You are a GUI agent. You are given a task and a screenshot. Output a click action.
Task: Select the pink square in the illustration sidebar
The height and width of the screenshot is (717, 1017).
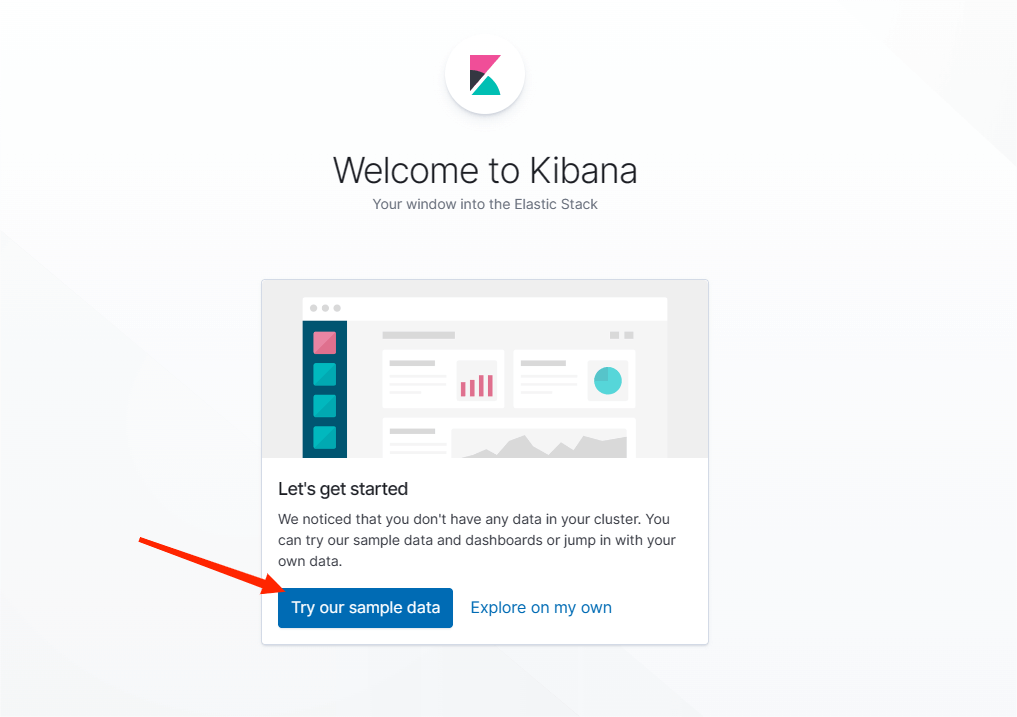pyautogui.click(x=324, y=343)
